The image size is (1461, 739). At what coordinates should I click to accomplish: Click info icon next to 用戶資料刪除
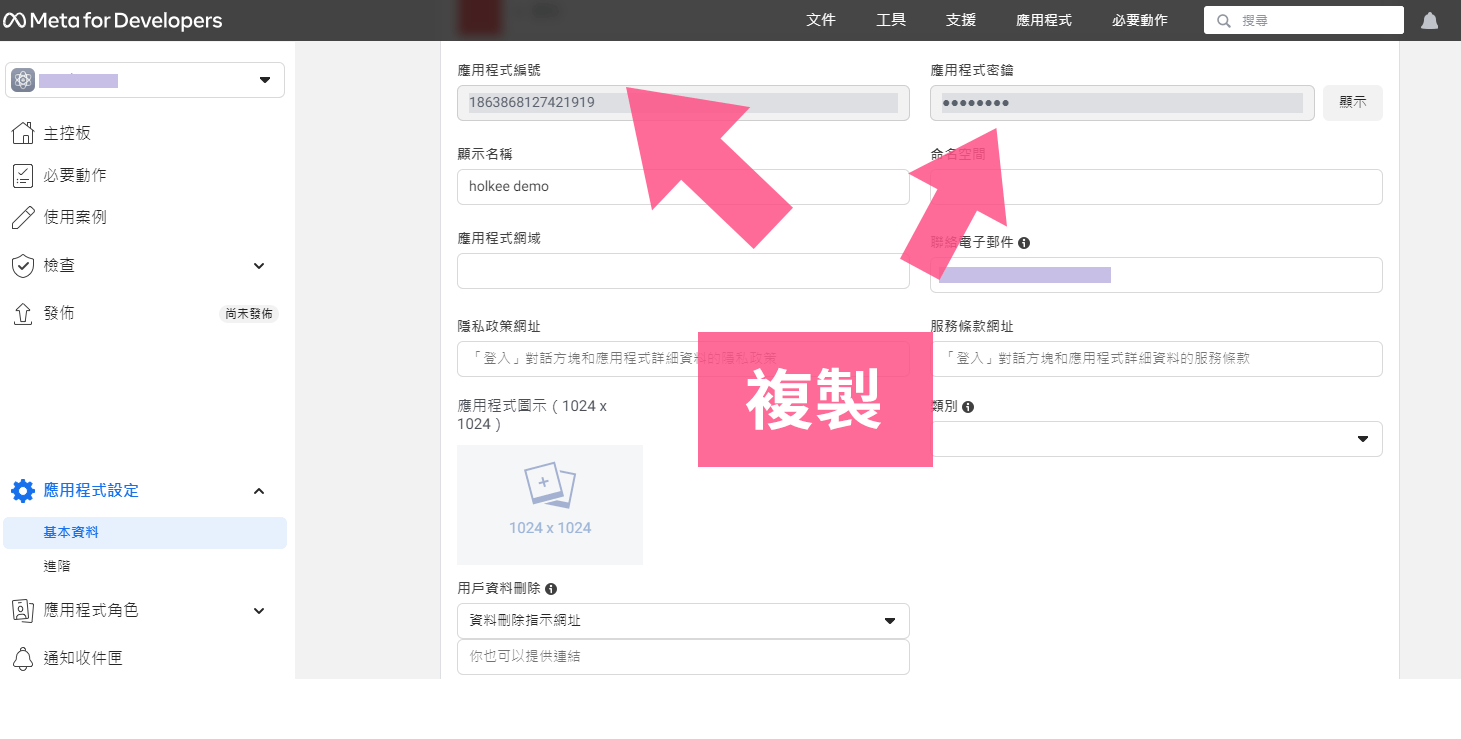click(551, 589)
